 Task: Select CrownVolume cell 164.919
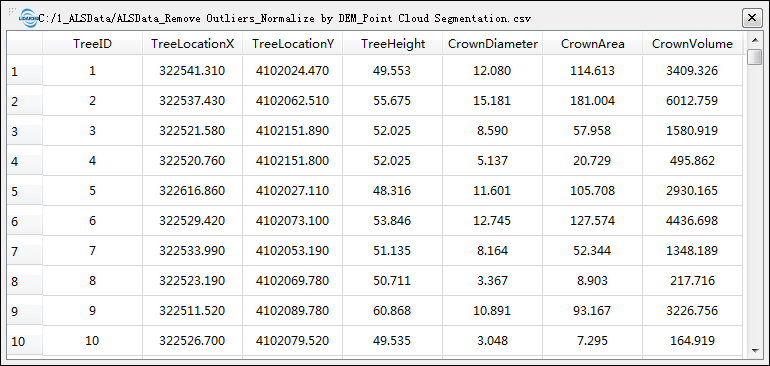coord(692,340)
